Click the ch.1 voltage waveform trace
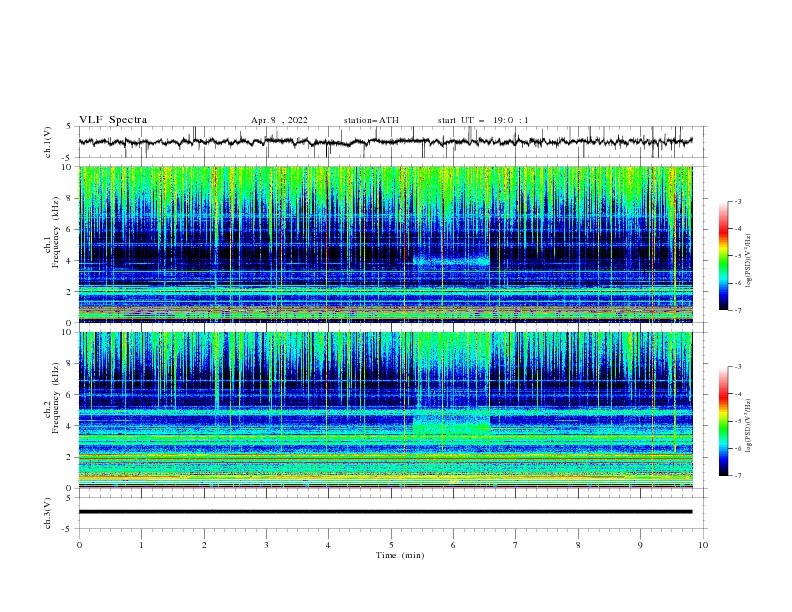Image resolution: width=792 pixels, height=612 pixels. (385, 142)
